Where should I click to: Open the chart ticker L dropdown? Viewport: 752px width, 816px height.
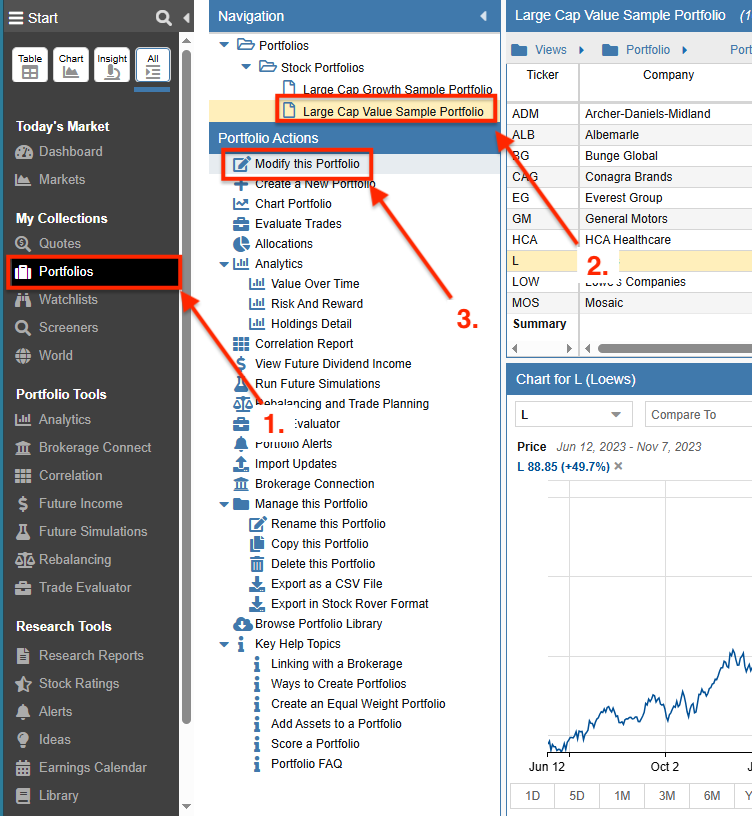point(573,414)
